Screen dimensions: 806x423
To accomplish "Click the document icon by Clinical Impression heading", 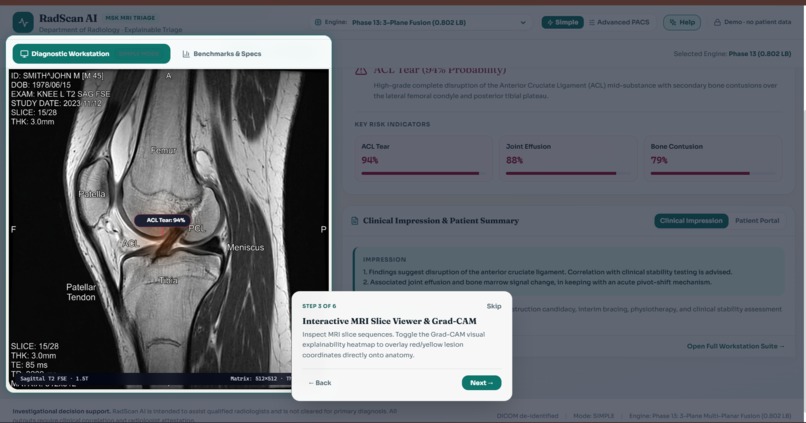I will pos(354,220).
